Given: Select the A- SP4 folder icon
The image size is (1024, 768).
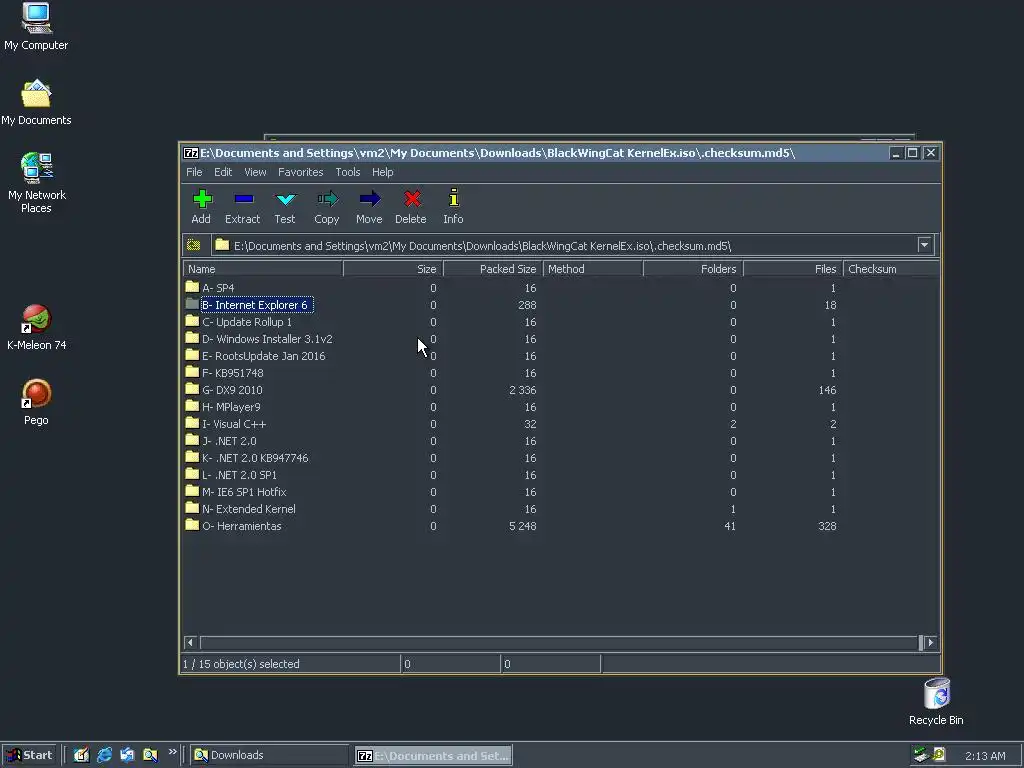Looking at the screenshot, I should click(x=191, y=287).
